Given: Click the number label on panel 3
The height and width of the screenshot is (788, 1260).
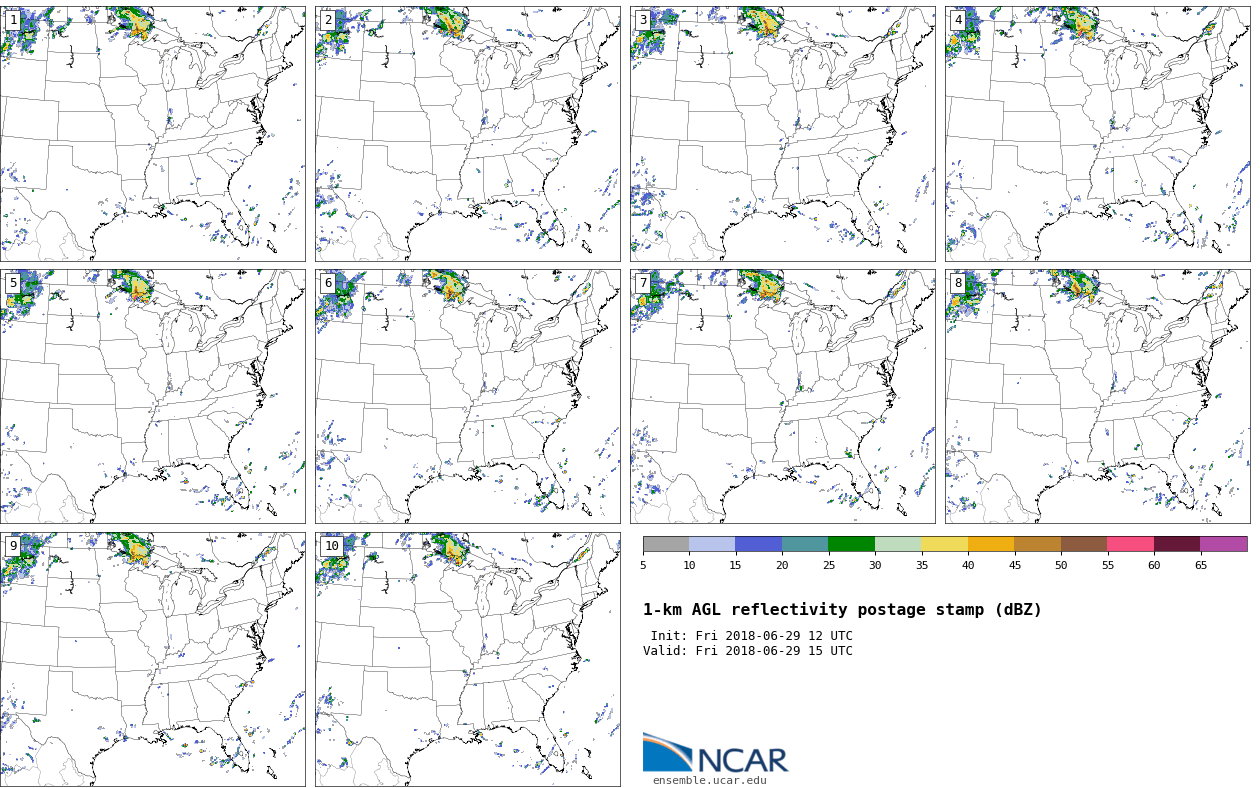Looking at the screenshot, I should 643,20.
